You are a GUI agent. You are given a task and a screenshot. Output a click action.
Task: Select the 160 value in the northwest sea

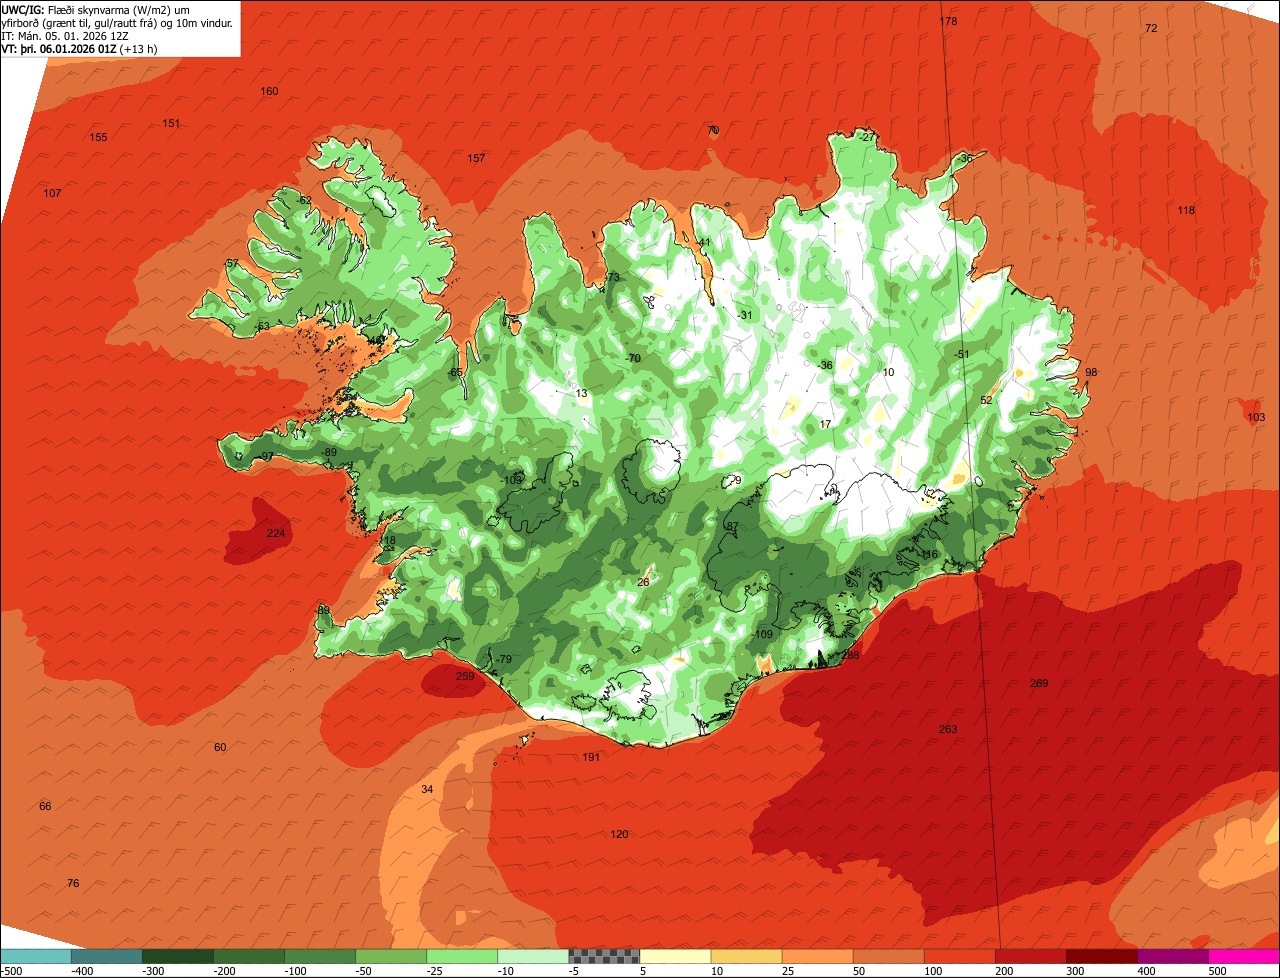(x=269, y=91)
